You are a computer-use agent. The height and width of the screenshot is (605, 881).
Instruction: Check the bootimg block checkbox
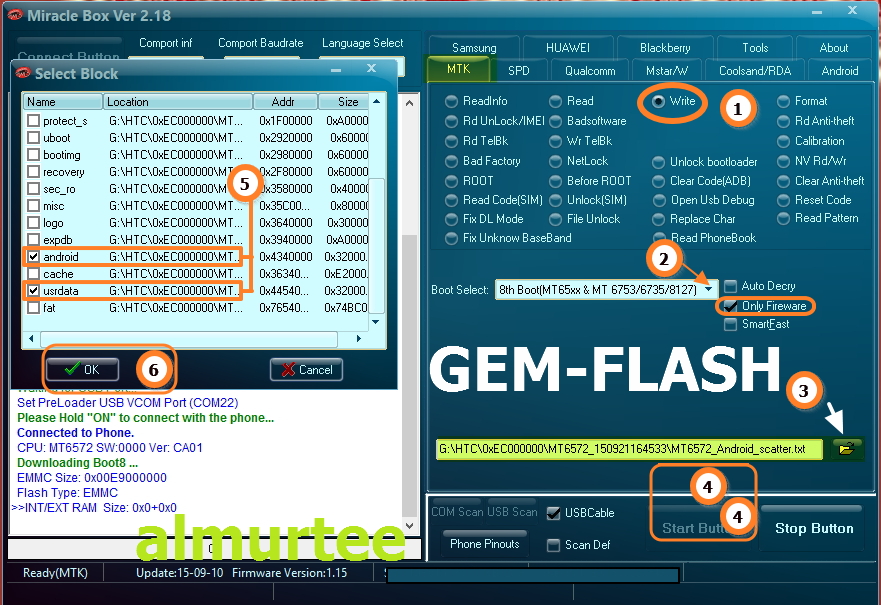coord(34,154)
